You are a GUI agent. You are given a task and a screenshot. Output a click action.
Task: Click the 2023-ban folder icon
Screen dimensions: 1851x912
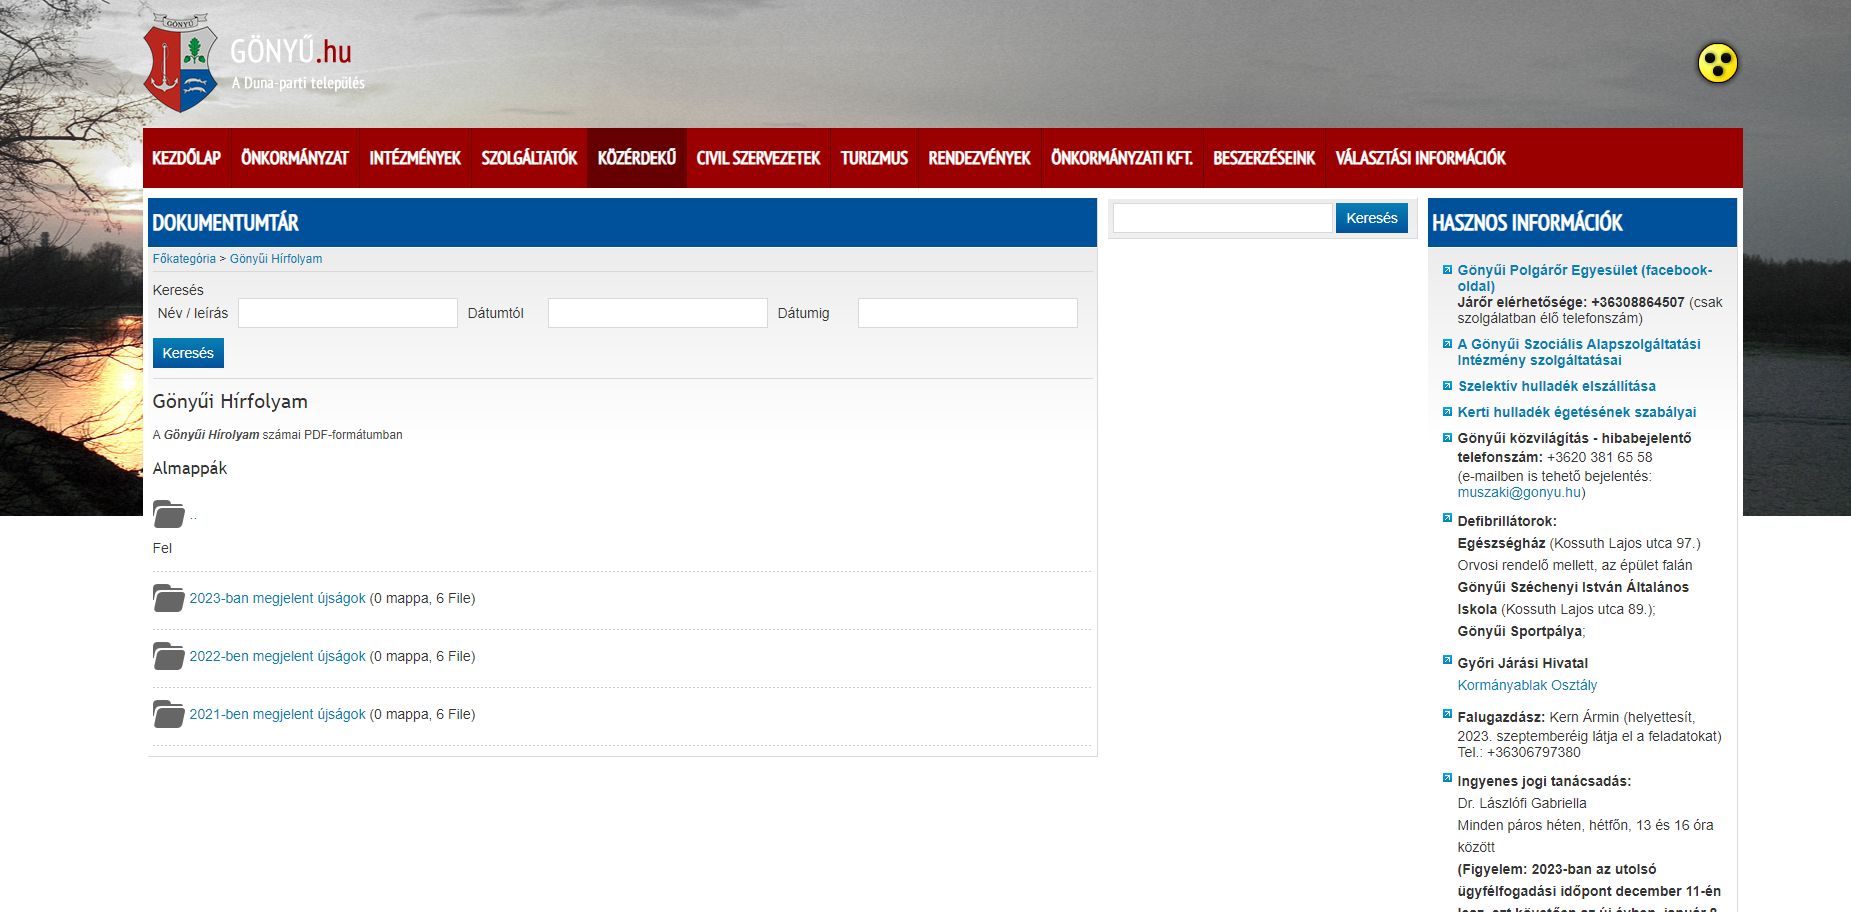169,598
